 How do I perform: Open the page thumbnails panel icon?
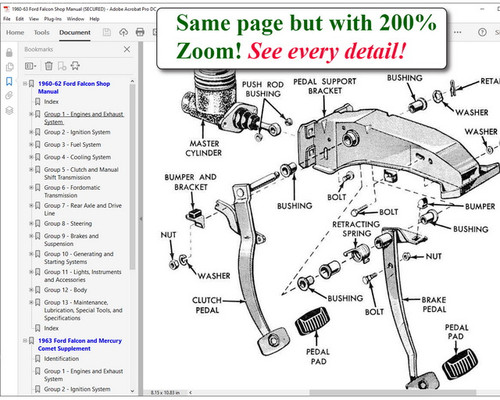(x=9, y=67)
